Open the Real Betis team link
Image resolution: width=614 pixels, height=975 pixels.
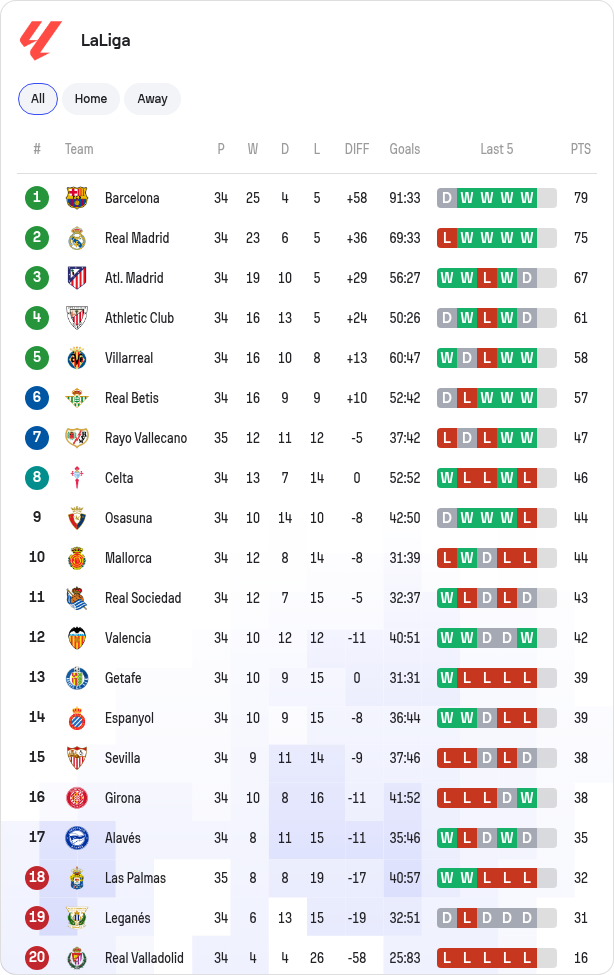[132, 398]
